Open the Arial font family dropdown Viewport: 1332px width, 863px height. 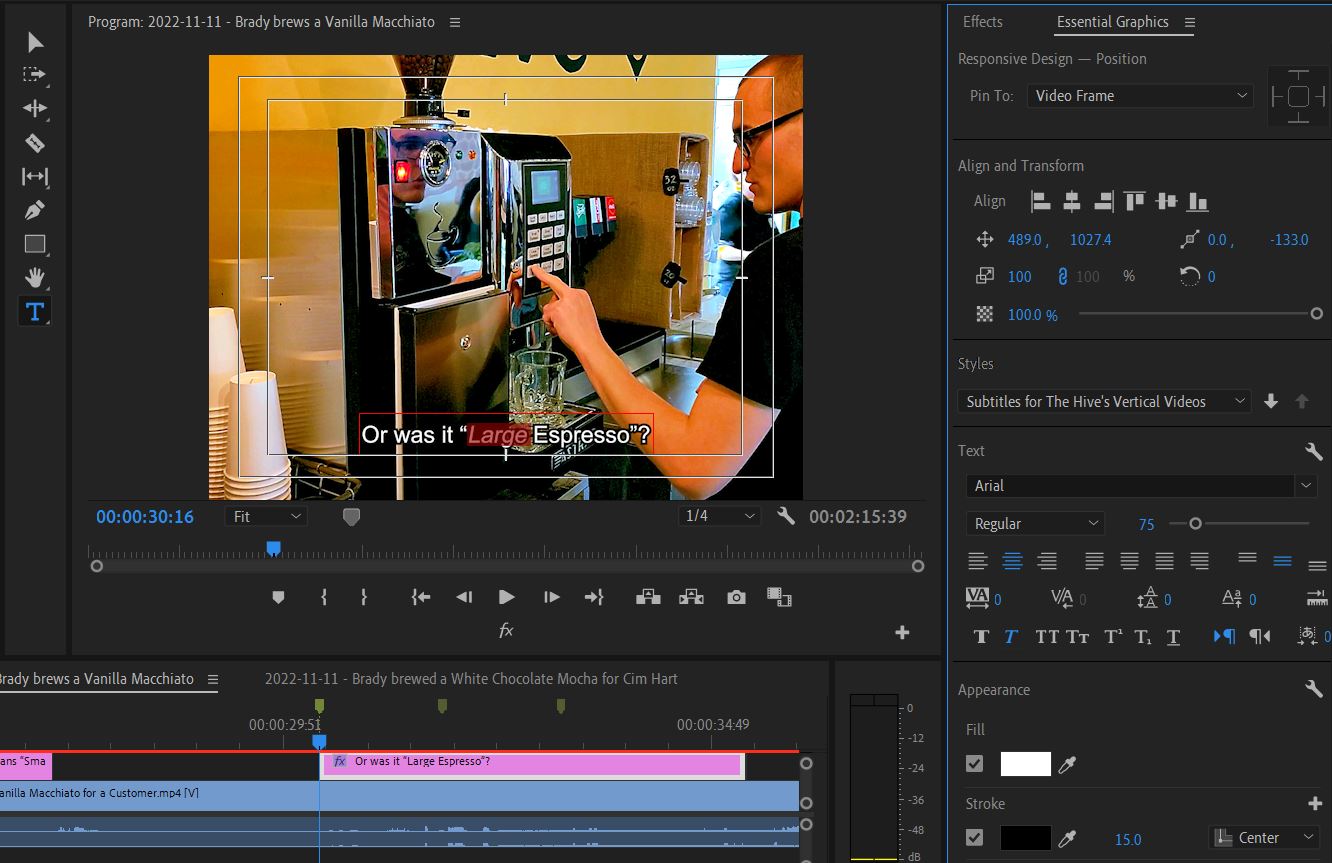1141,485
